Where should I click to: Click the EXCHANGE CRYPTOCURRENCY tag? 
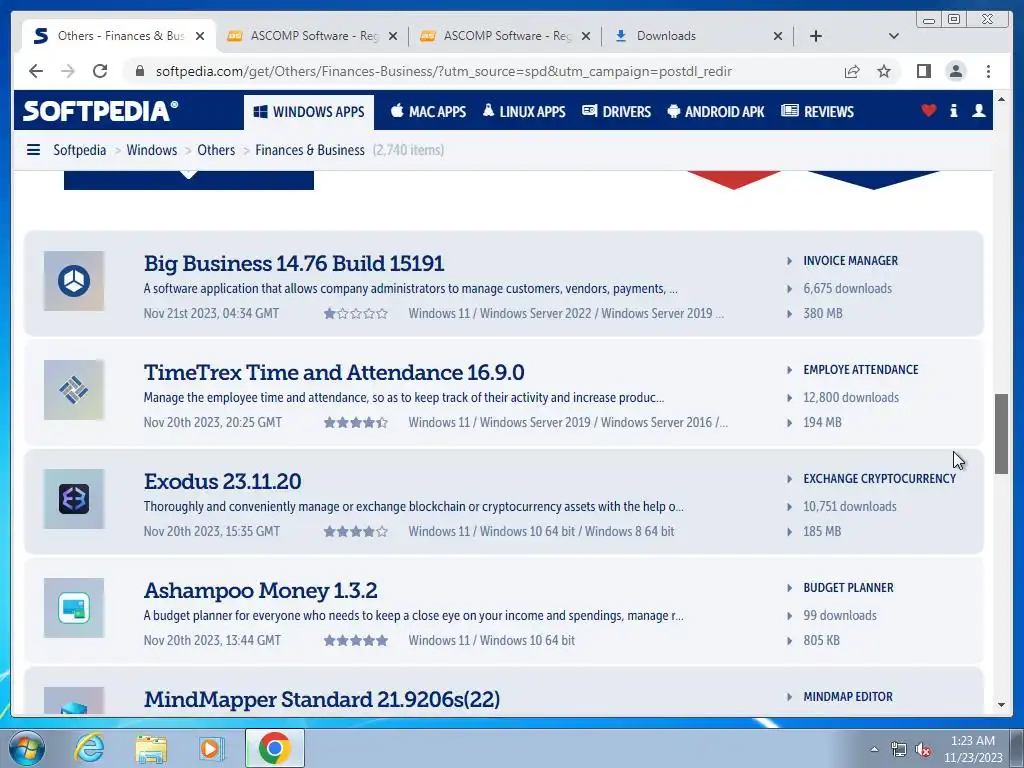point(880,479)
